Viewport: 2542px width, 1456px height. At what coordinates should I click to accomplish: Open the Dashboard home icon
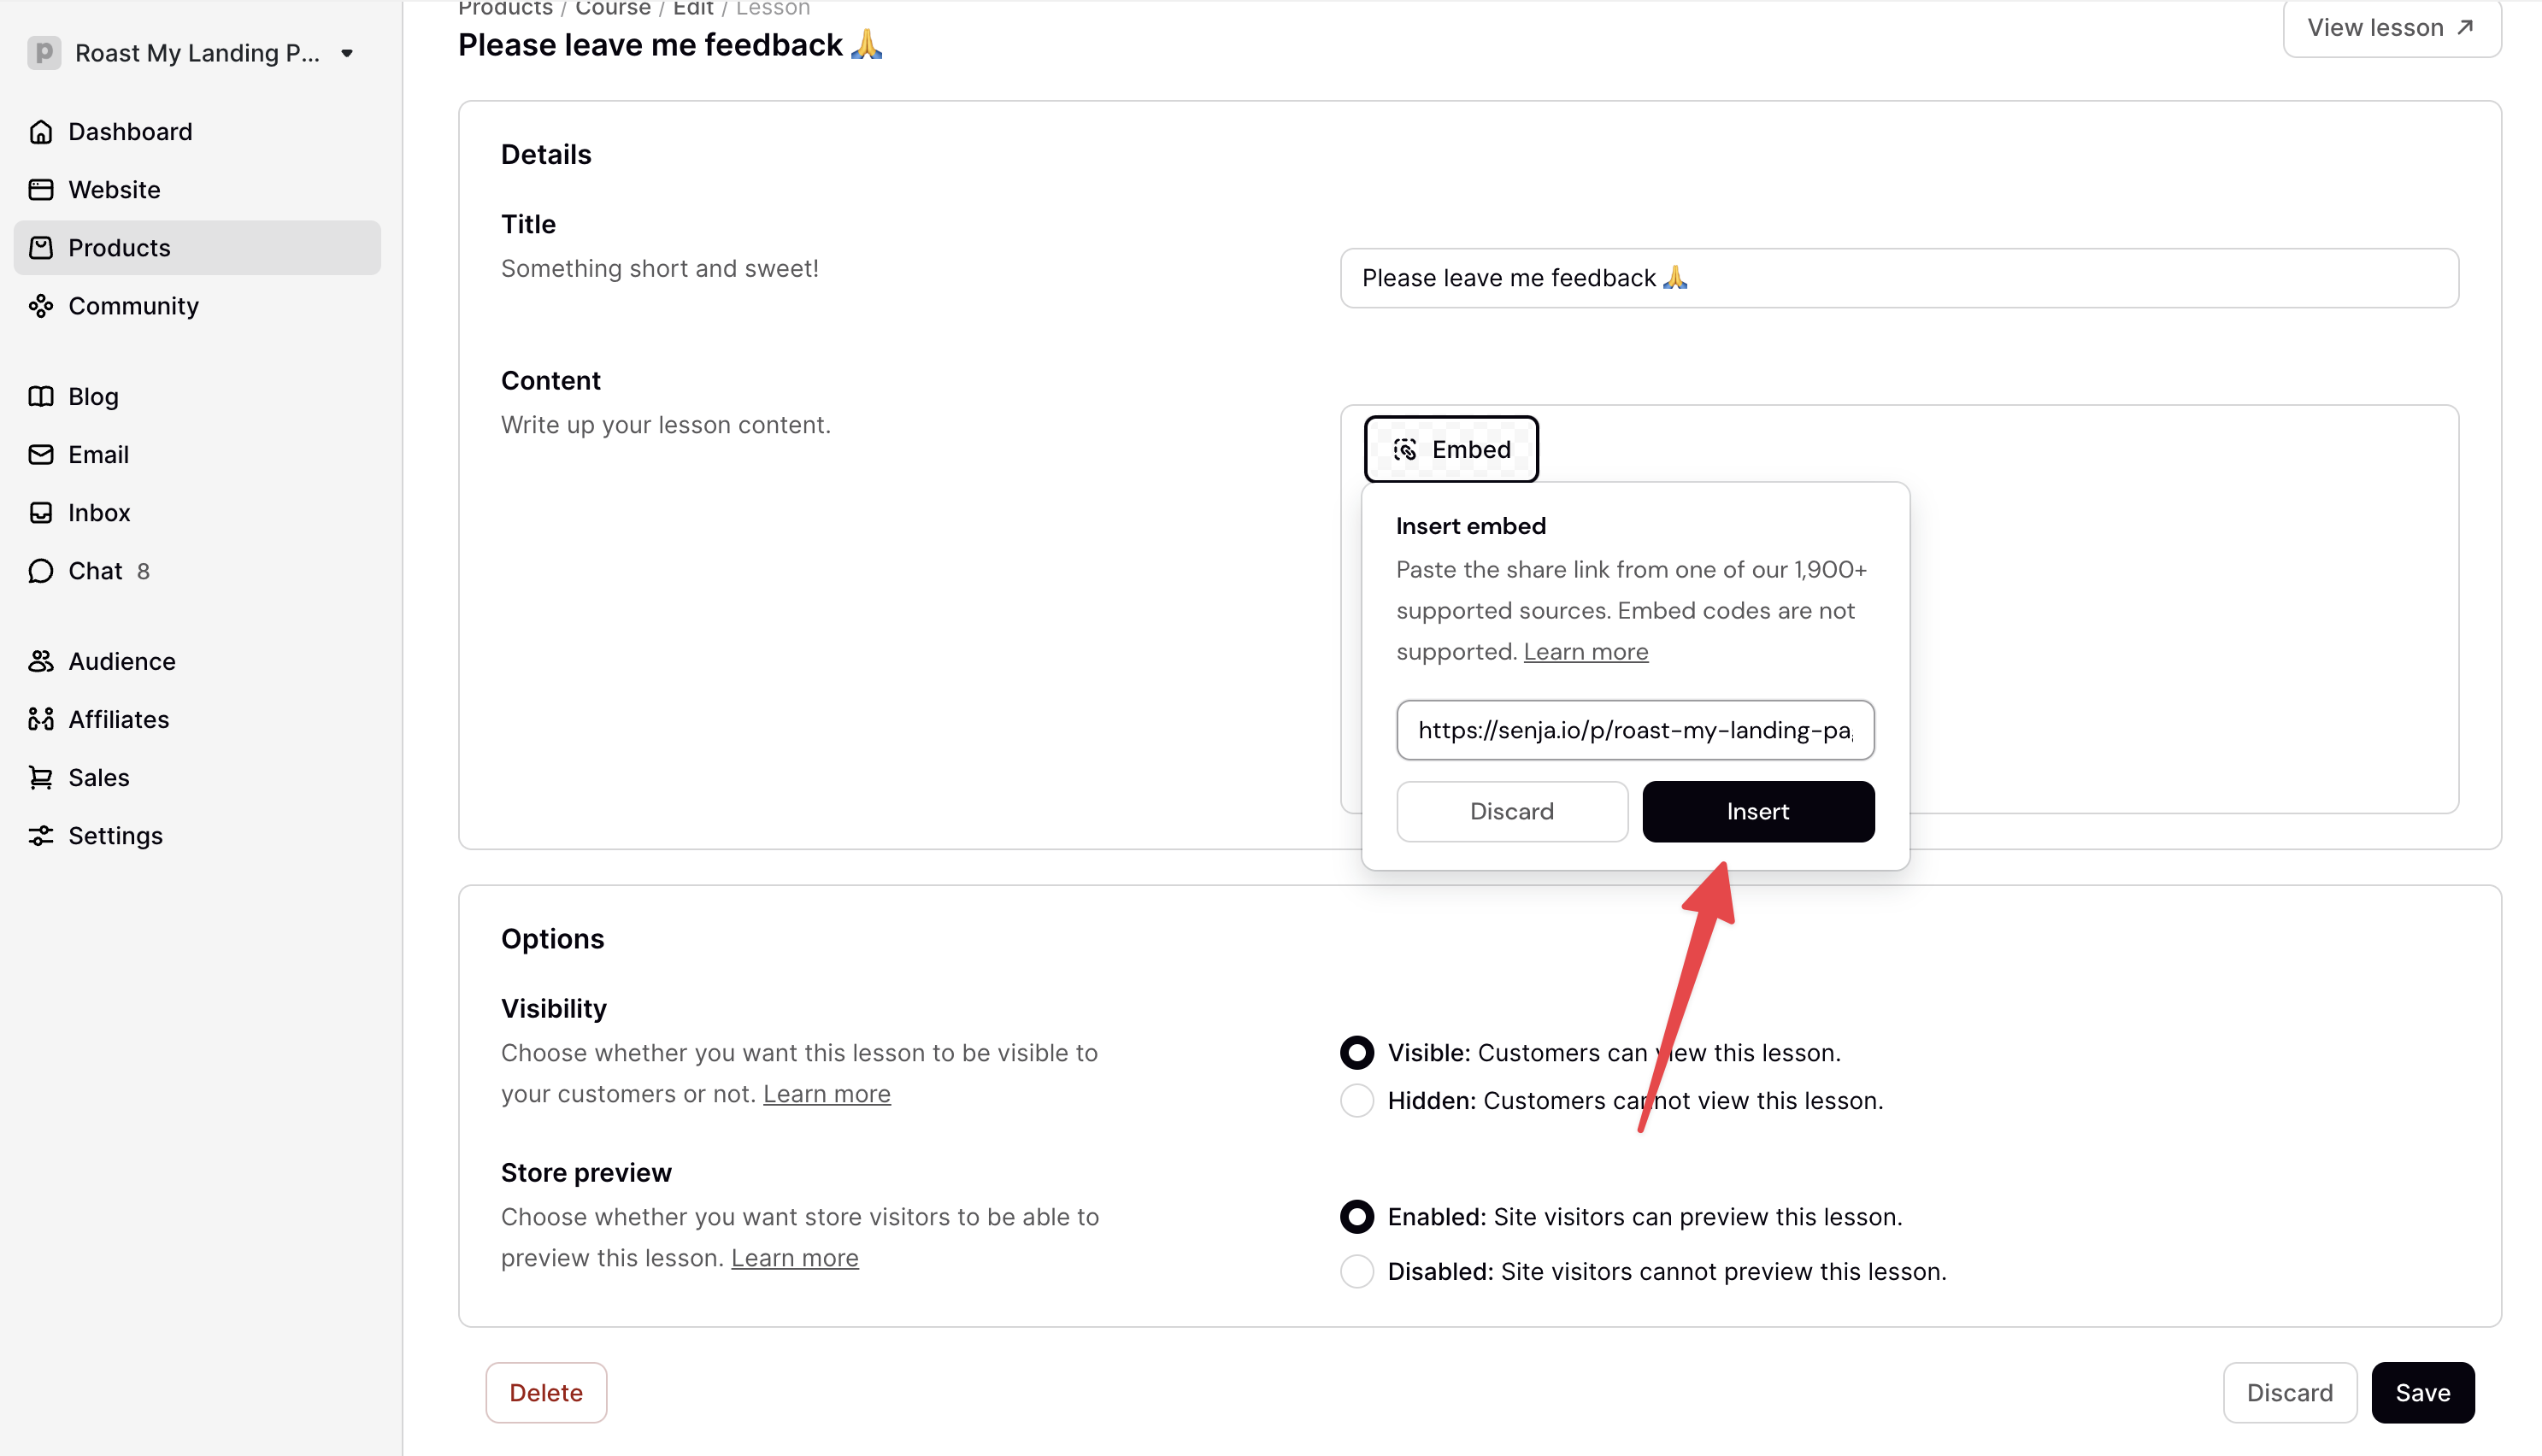pyautogui.click(x=41, y=132)
